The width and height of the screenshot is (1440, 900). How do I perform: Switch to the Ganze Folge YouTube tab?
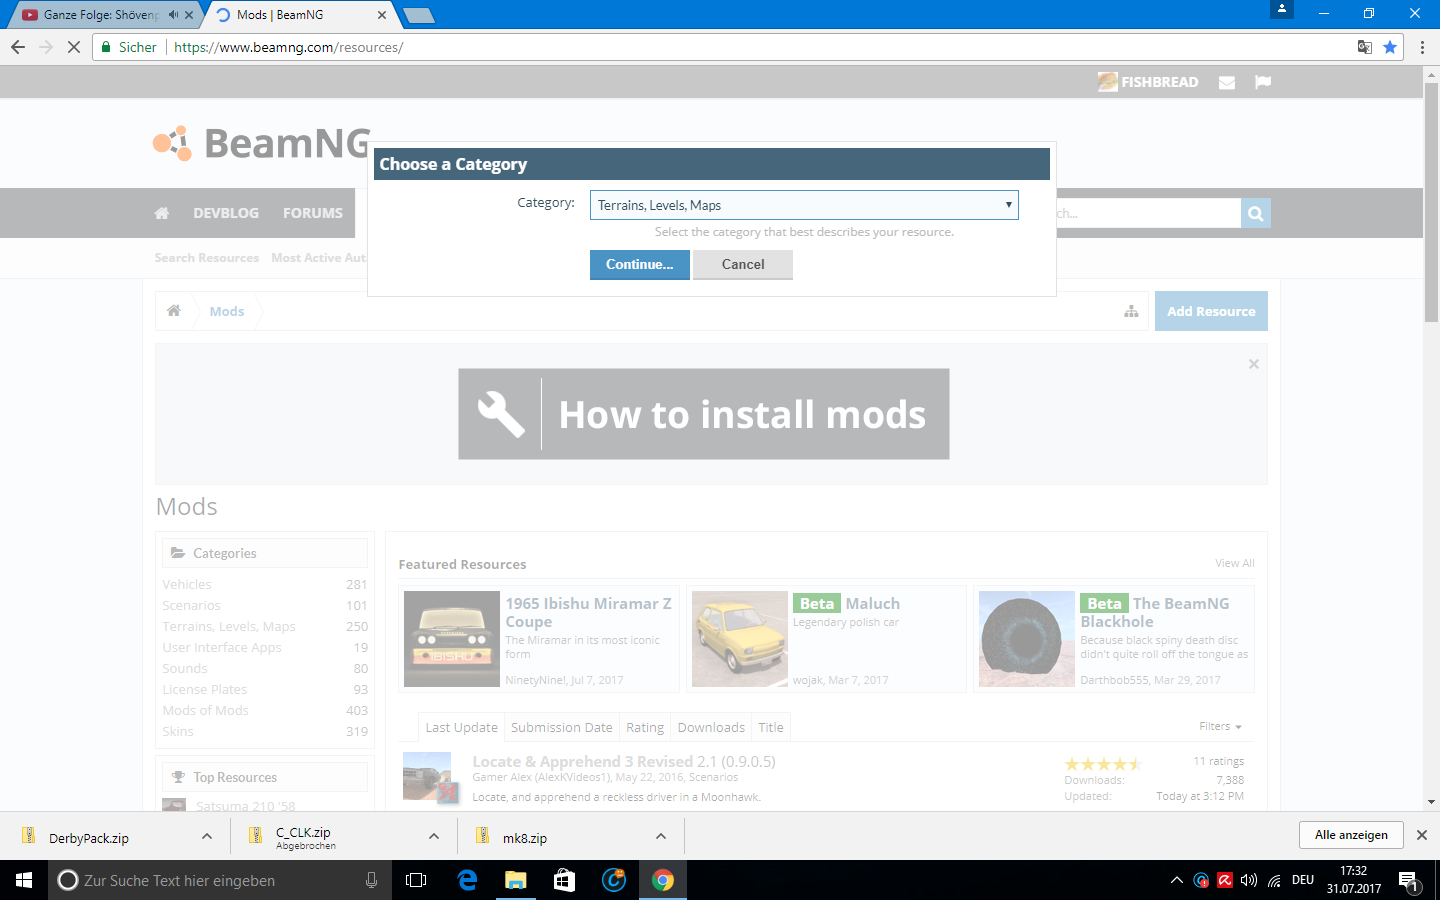pyautogui.click(x=100, y=15)
